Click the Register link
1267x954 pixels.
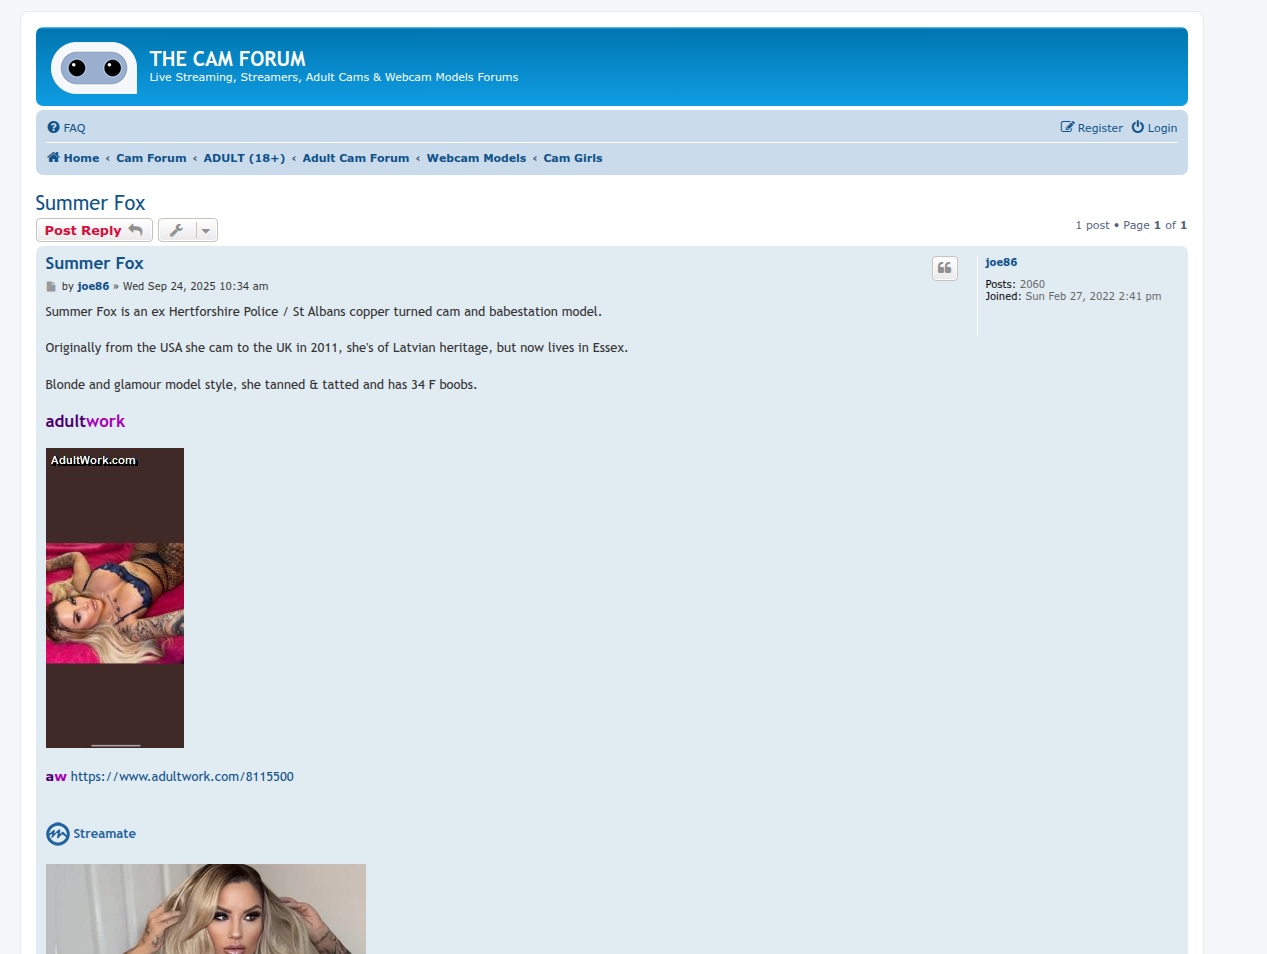click(x=1092, y=128)
